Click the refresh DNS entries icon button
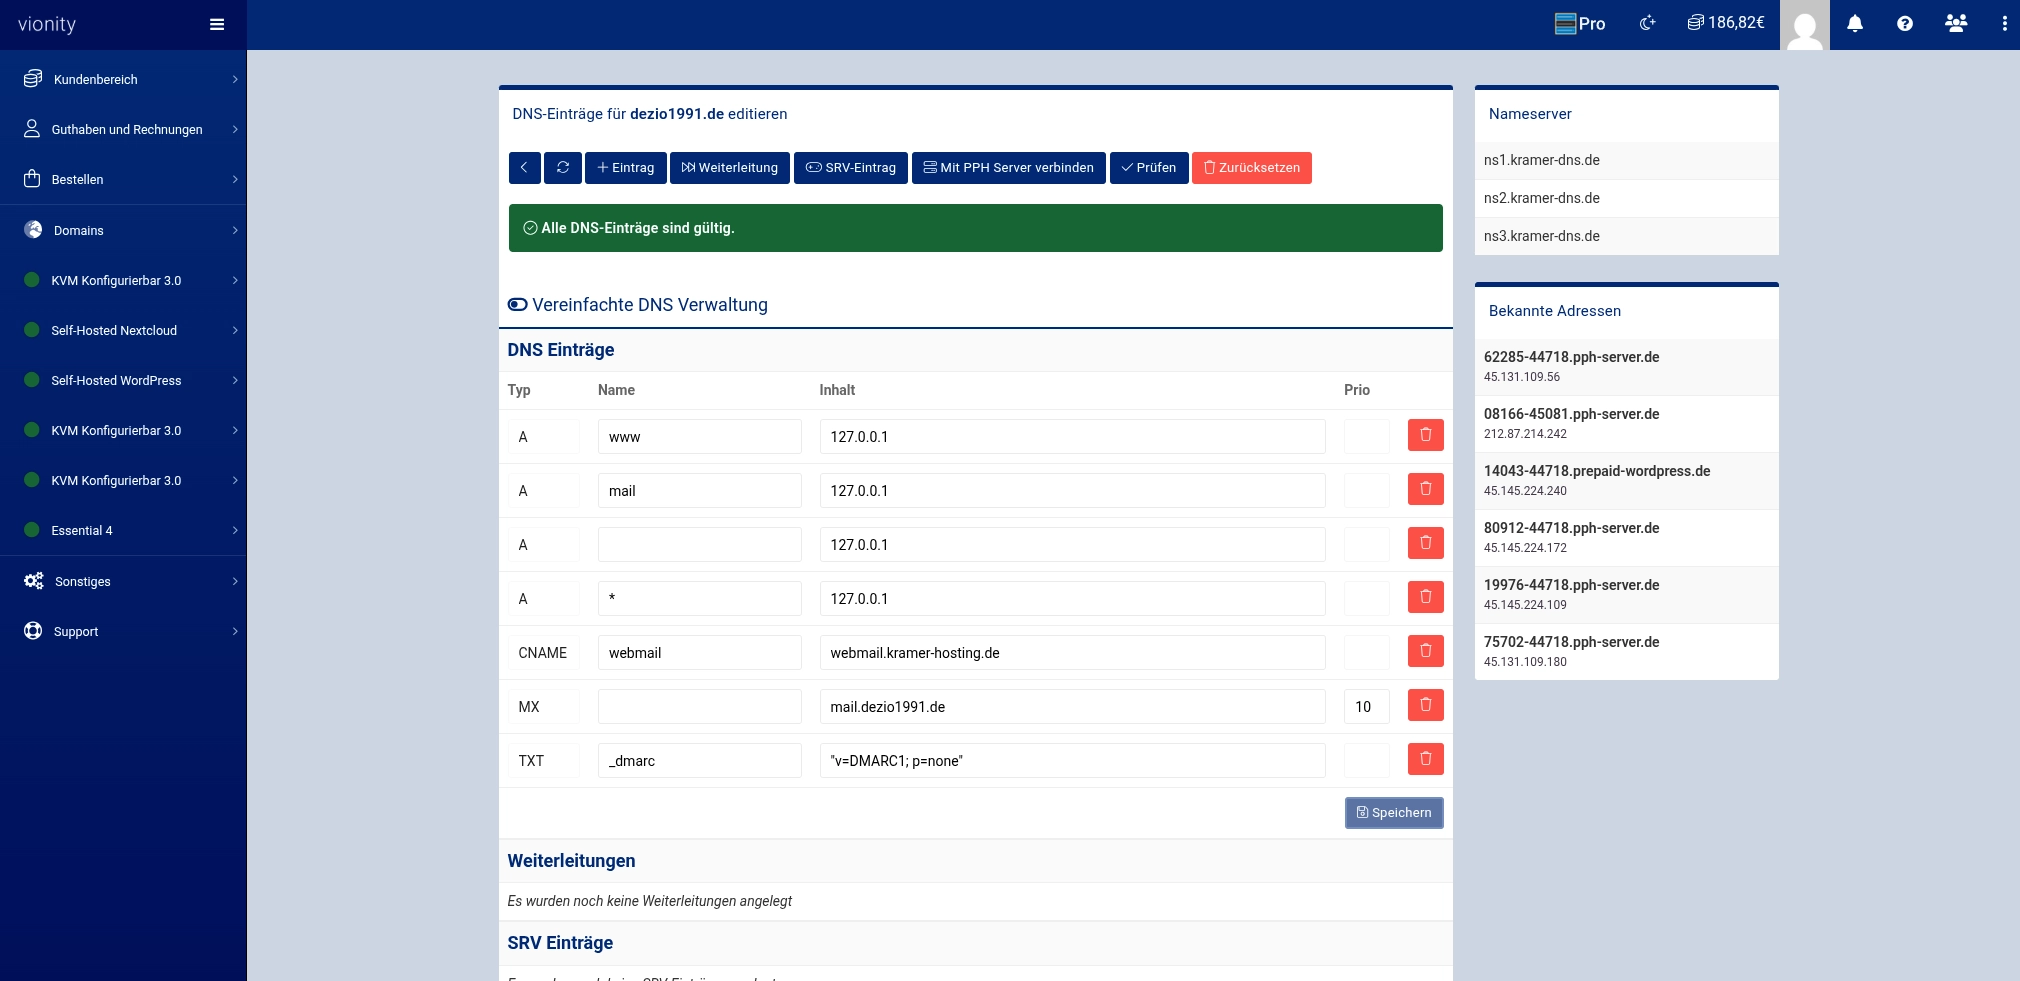The height and width of the screenshot is (981, 2020). 563,168
